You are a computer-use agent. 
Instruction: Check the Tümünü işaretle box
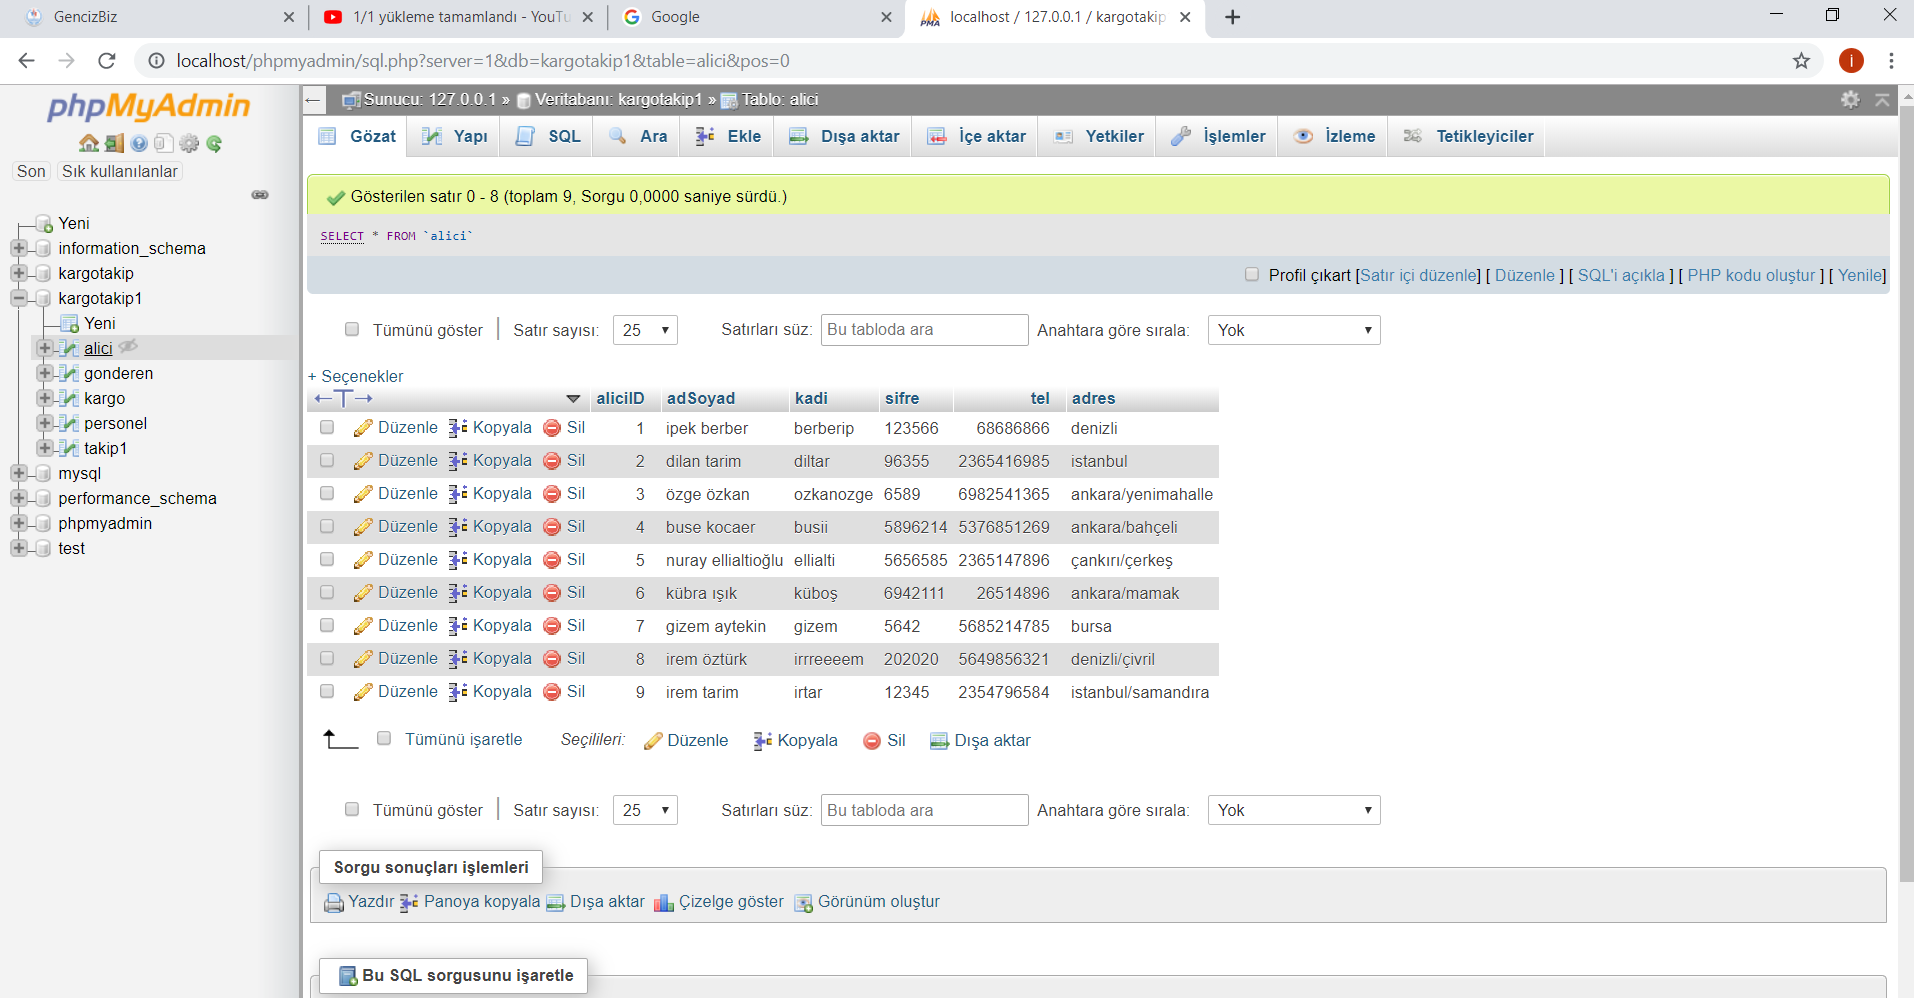(x=384, y=739)
